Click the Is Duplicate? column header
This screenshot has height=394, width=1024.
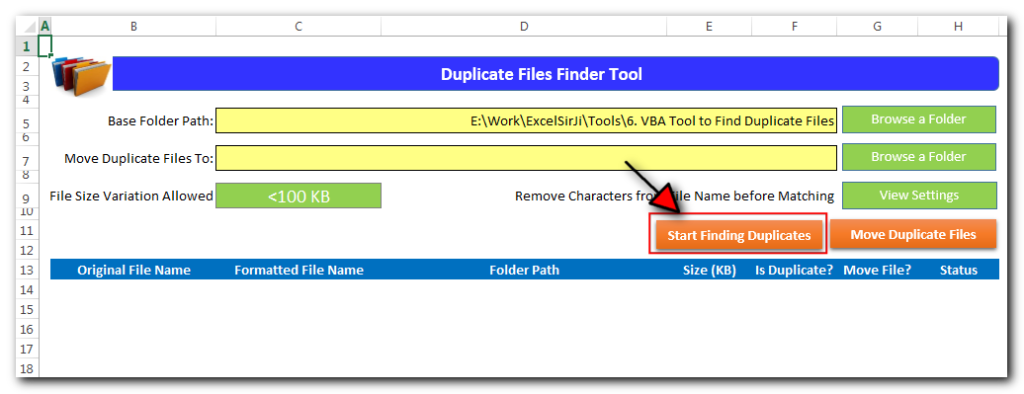(x=794, y=270)
